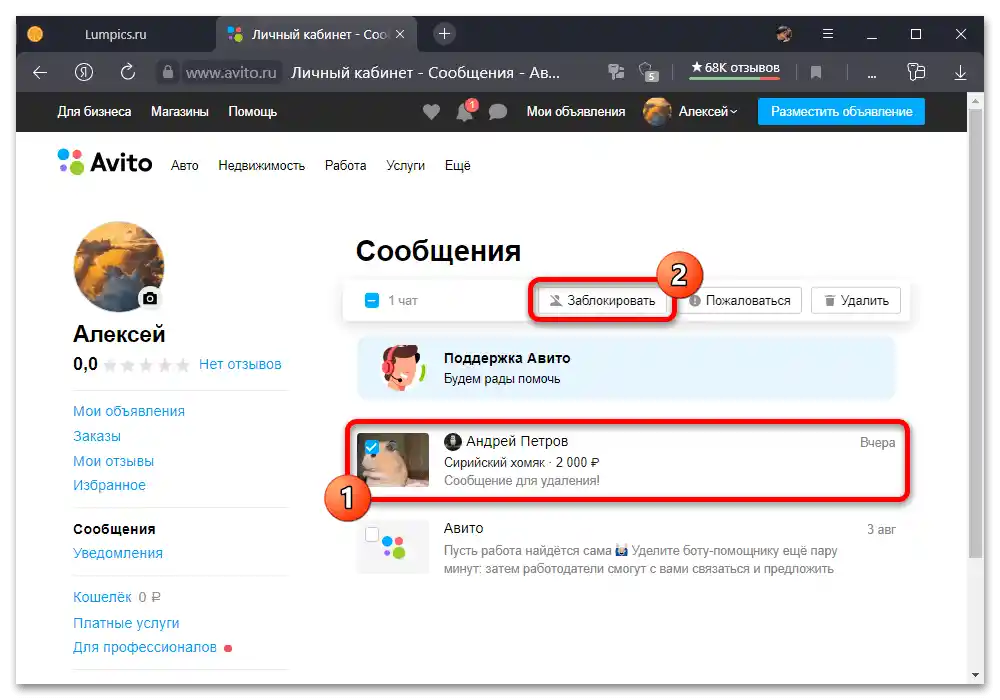Open the Авито chat from 3 авг

pos(626,548)
